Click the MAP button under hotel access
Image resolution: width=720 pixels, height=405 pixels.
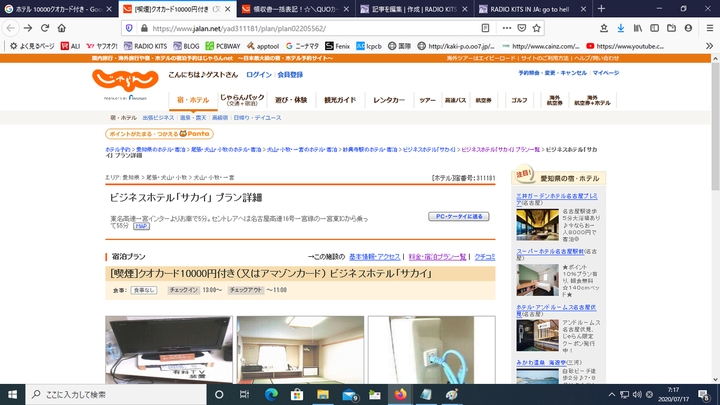pyautogui.click(x=141, y=226)
